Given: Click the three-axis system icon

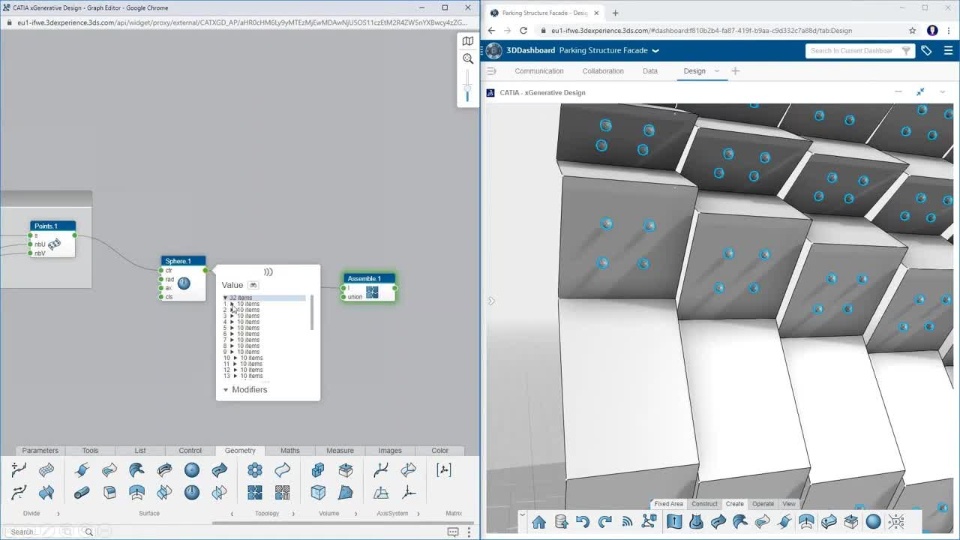Looking at the screenshot, I should point(408,492).
